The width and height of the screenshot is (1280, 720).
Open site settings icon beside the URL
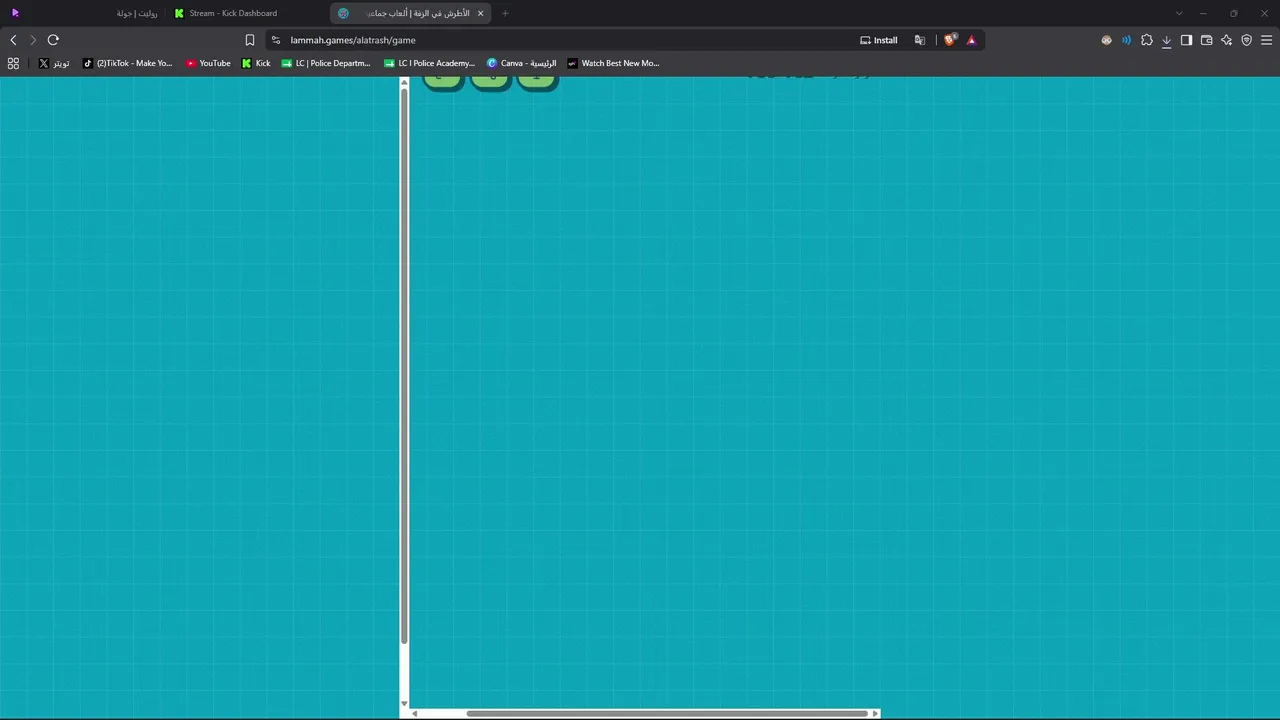(276, 40)
